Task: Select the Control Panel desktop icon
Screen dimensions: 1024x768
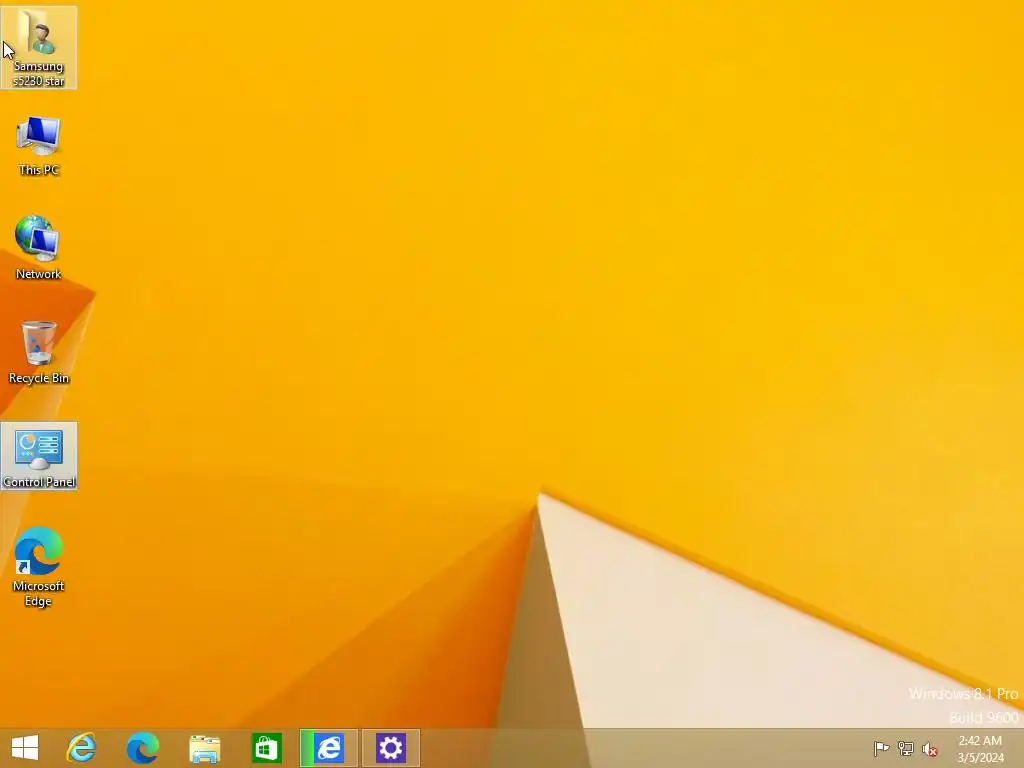Action: pos(39,455)
